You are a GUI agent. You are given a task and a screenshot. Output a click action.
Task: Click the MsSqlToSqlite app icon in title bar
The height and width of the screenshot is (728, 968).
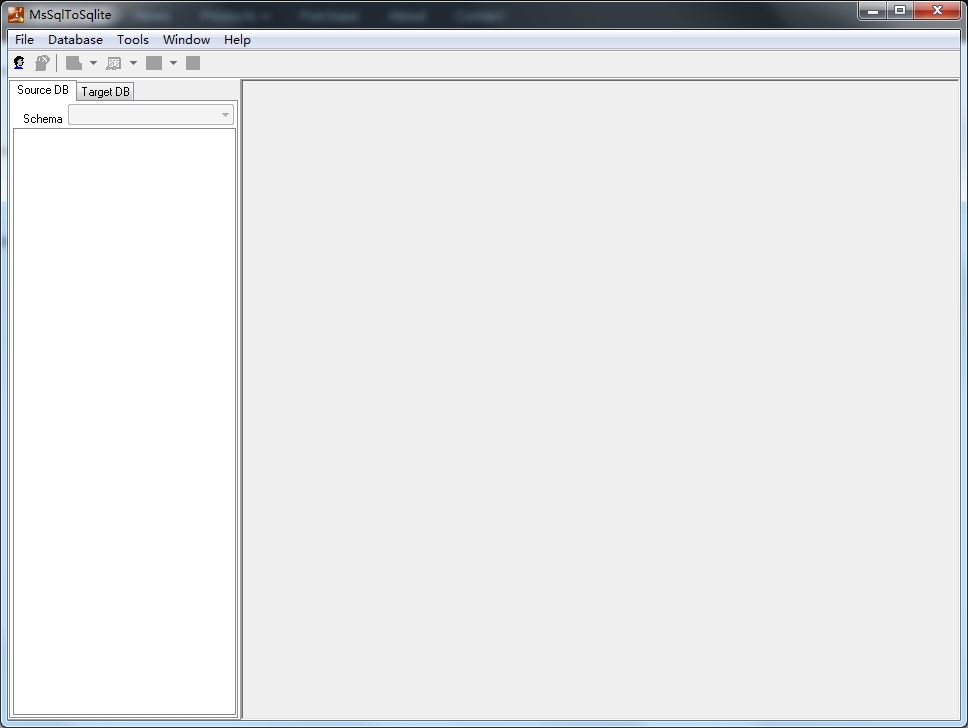click(x=16, y=14)
